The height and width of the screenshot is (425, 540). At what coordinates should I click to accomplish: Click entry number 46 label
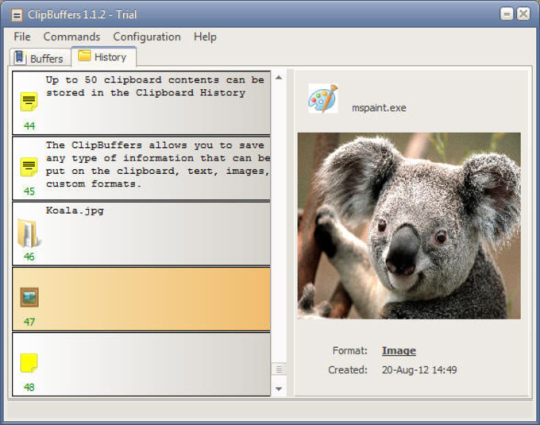(x=29, y=257)
